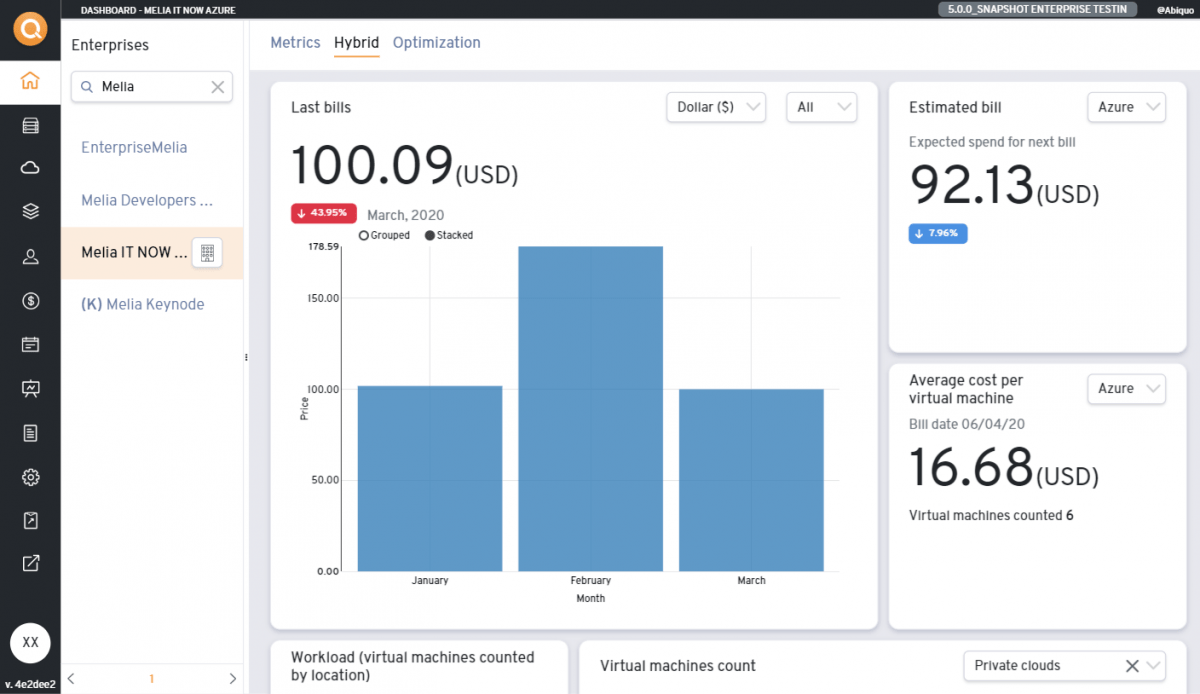Open the layers stack icon in sidebar
This screenshot has height=694, width=1200.
(30, 211)
